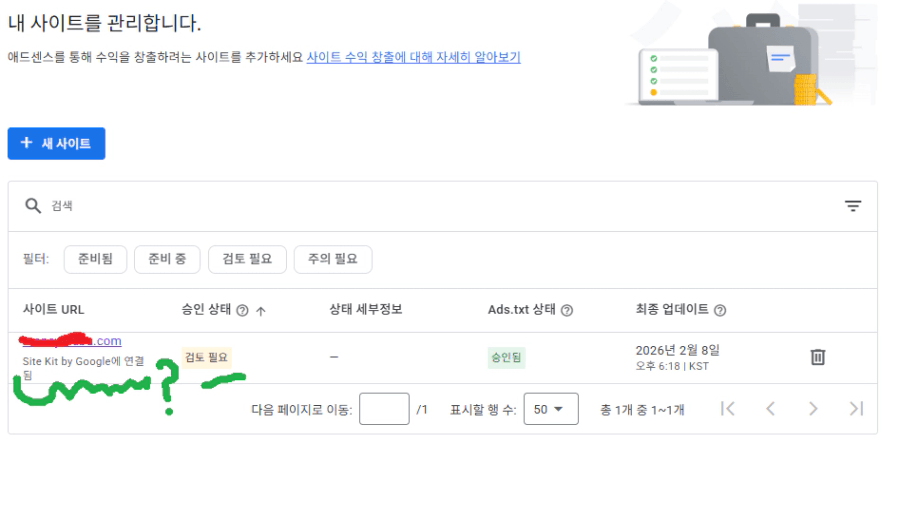Open the filter options icon
The image size is (900, 521).
click(x=852, y=206)
